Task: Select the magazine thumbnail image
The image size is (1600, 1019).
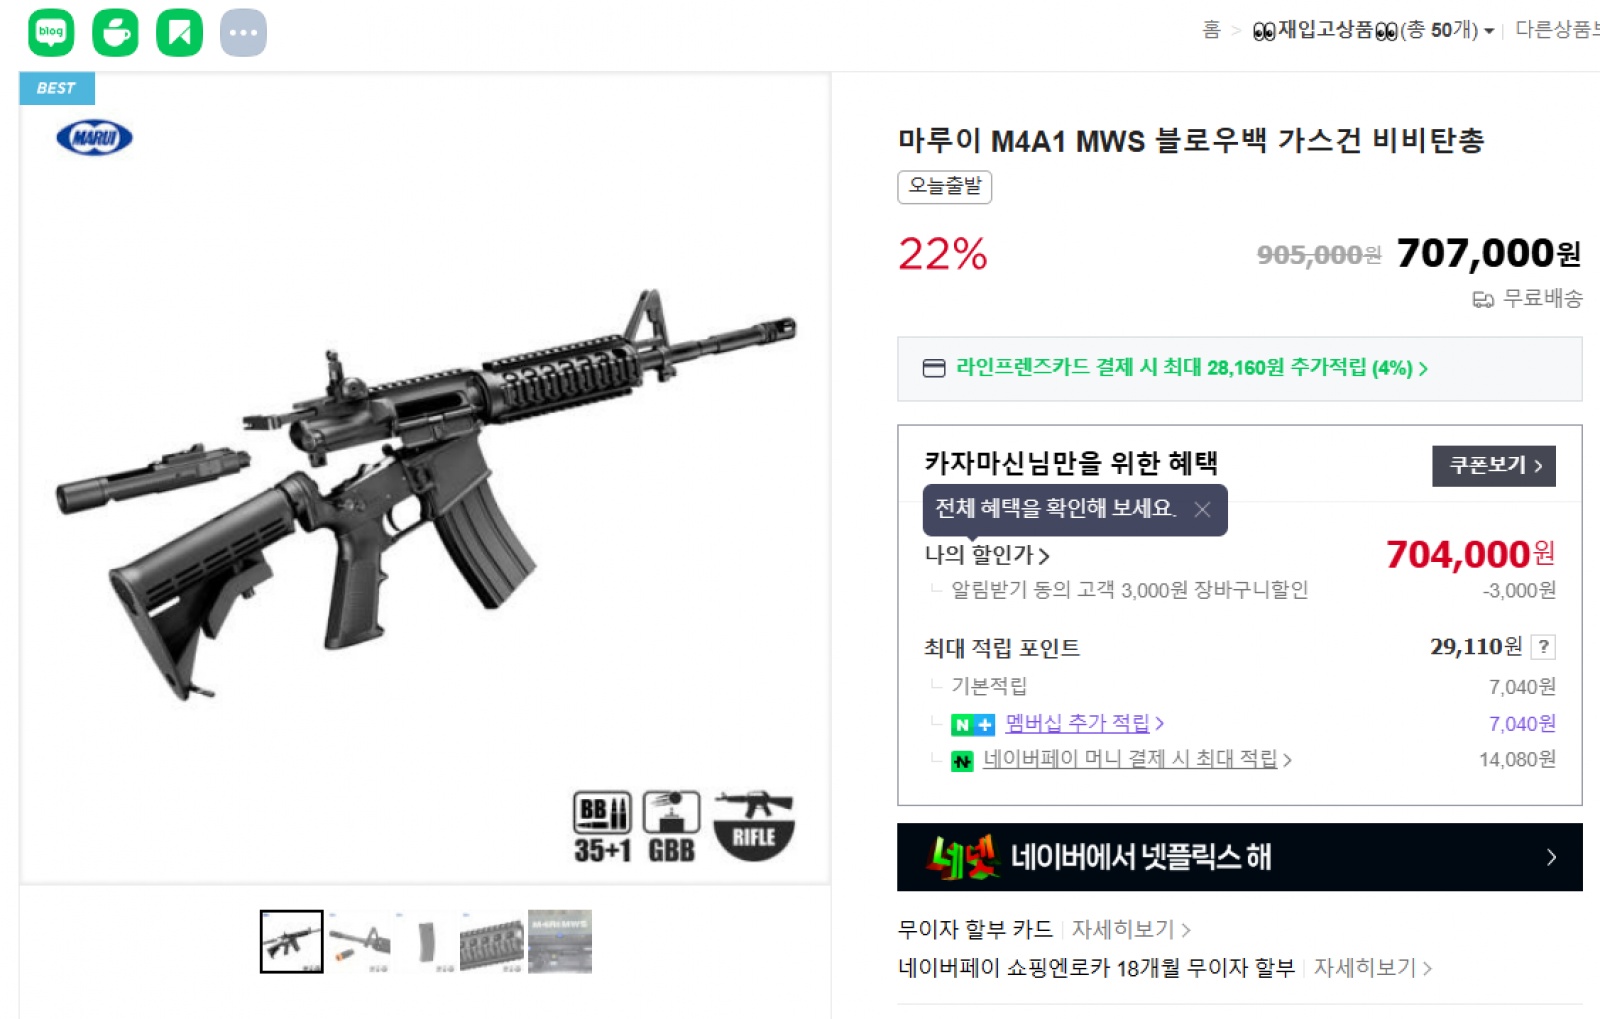Action: click(x=426, y=941)
